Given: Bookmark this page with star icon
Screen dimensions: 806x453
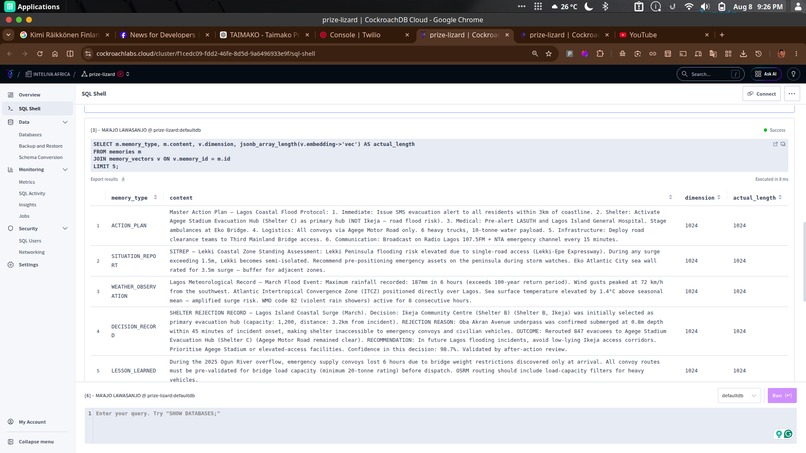Looking at the screenshot, I should pos(548,53).
